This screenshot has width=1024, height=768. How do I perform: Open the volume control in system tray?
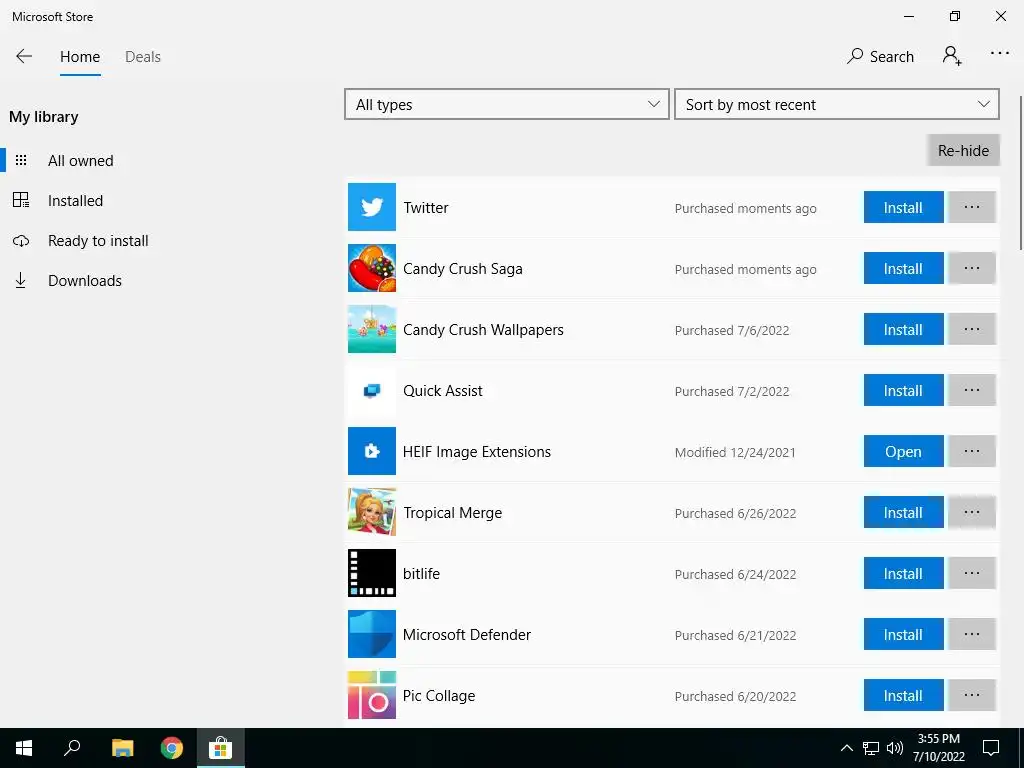pos(895,748)
